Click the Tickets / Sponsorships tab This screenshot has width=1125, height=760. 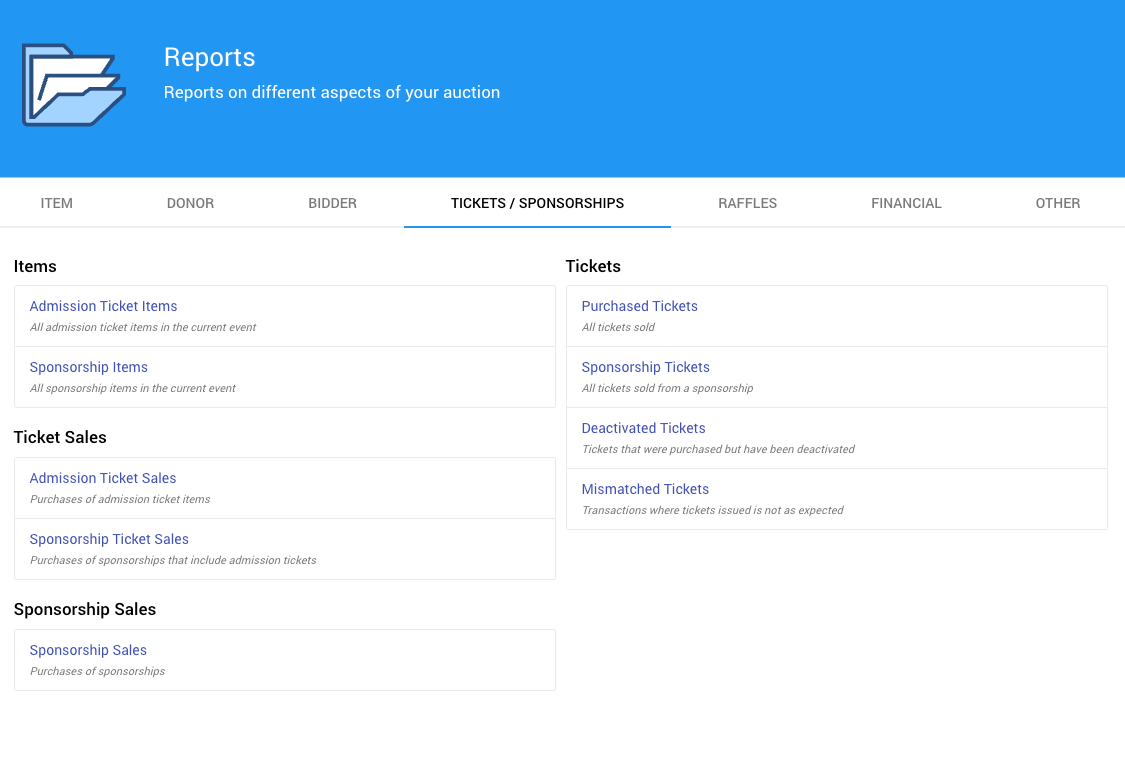(x=537, y=203)
